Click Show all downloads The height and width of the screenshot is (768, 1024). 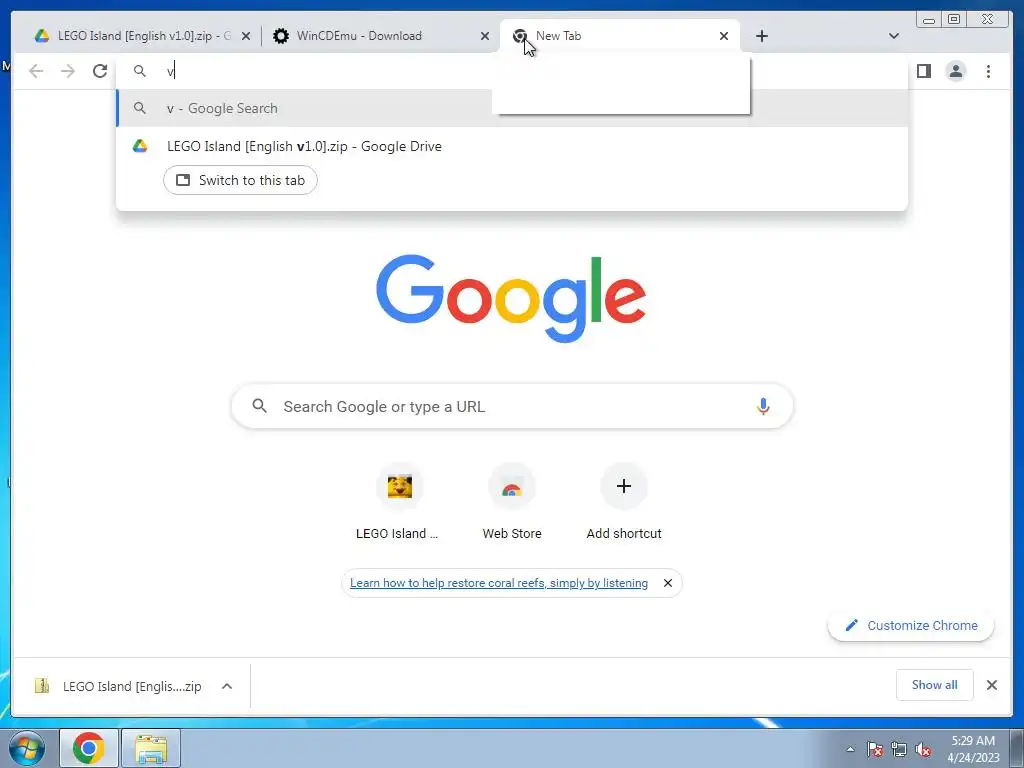click(935, 684)
